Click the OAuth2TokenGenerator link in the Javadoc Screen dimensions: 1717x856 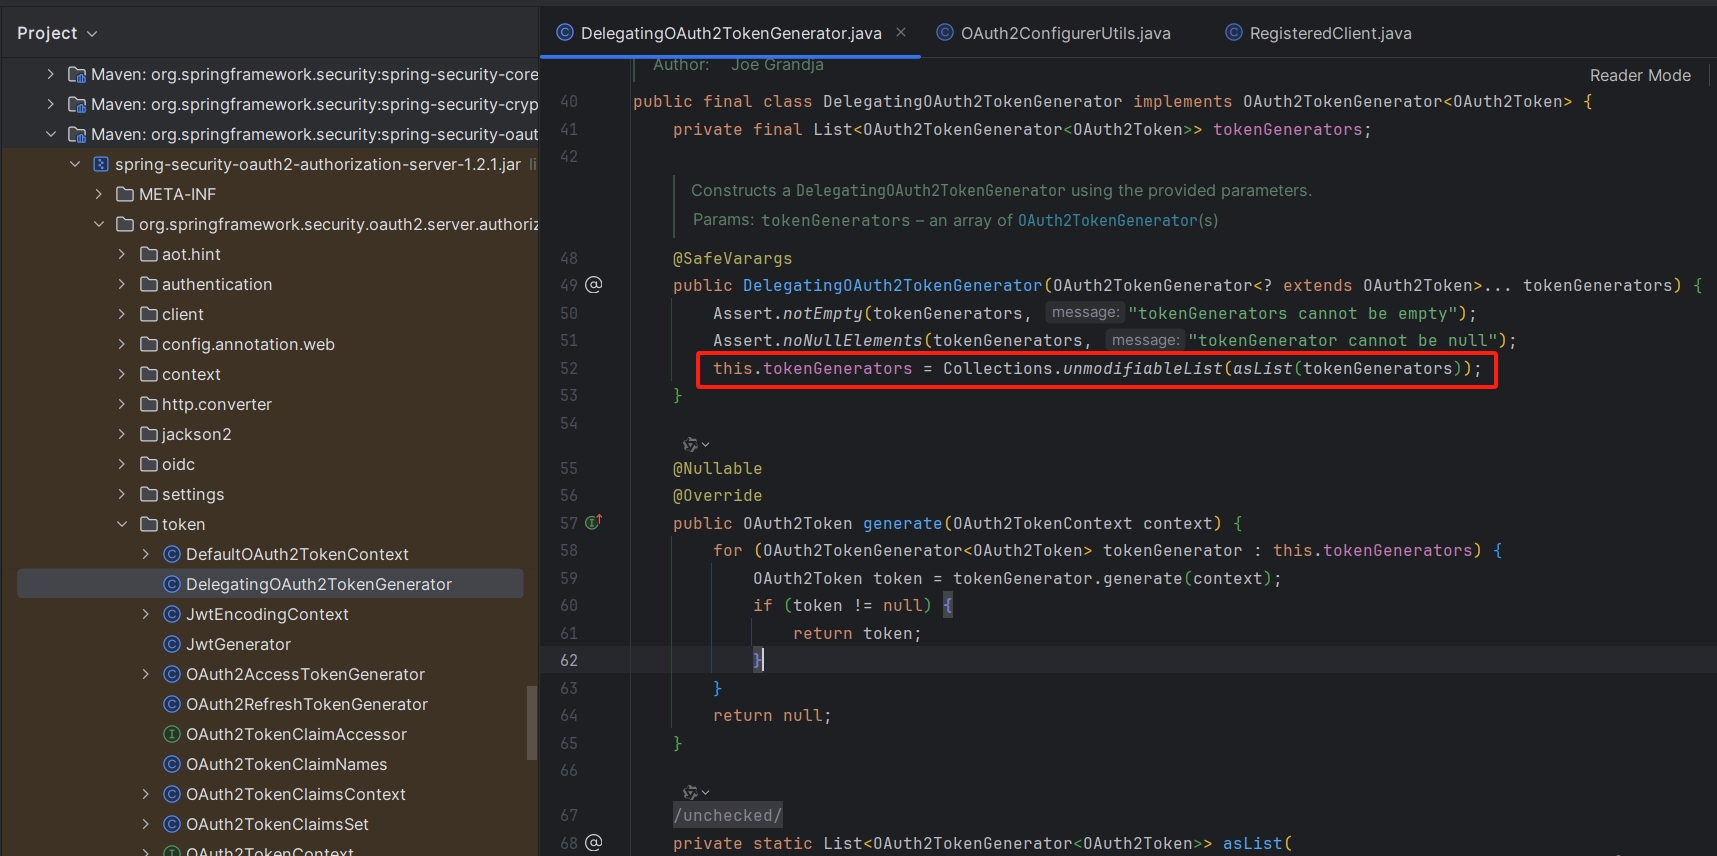(x=1106, y=220)
